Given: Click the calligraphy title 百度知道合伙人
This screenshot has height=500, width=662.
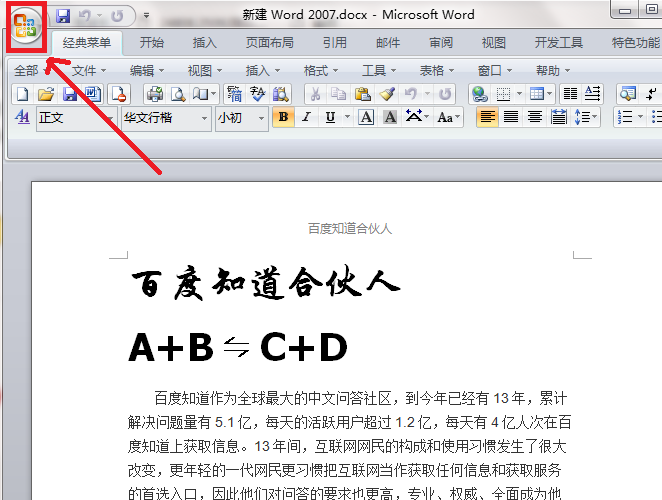Looking at the screenshot, I should (266, 283).
